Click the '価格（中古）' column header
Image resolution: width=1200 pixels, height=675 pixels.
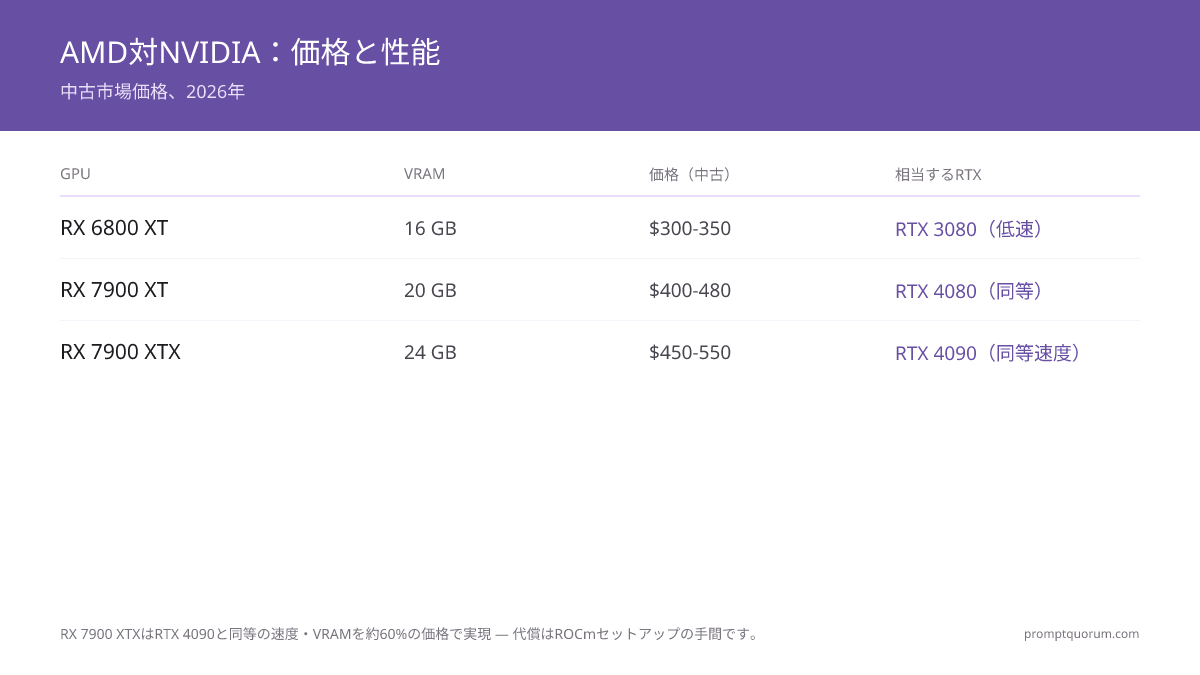691,174
